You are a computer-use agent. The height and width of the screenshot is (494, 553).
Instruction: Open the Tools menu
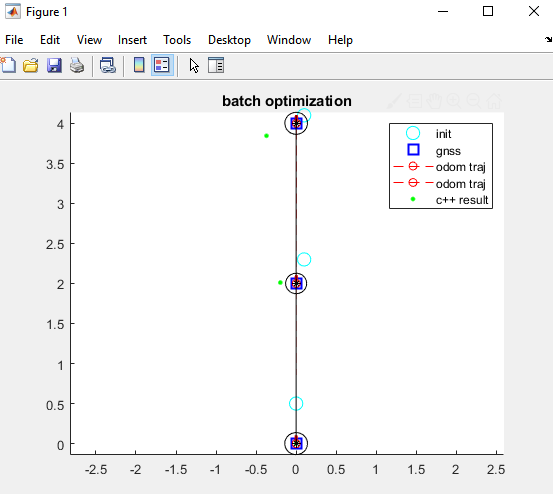(x=177, y=40)
